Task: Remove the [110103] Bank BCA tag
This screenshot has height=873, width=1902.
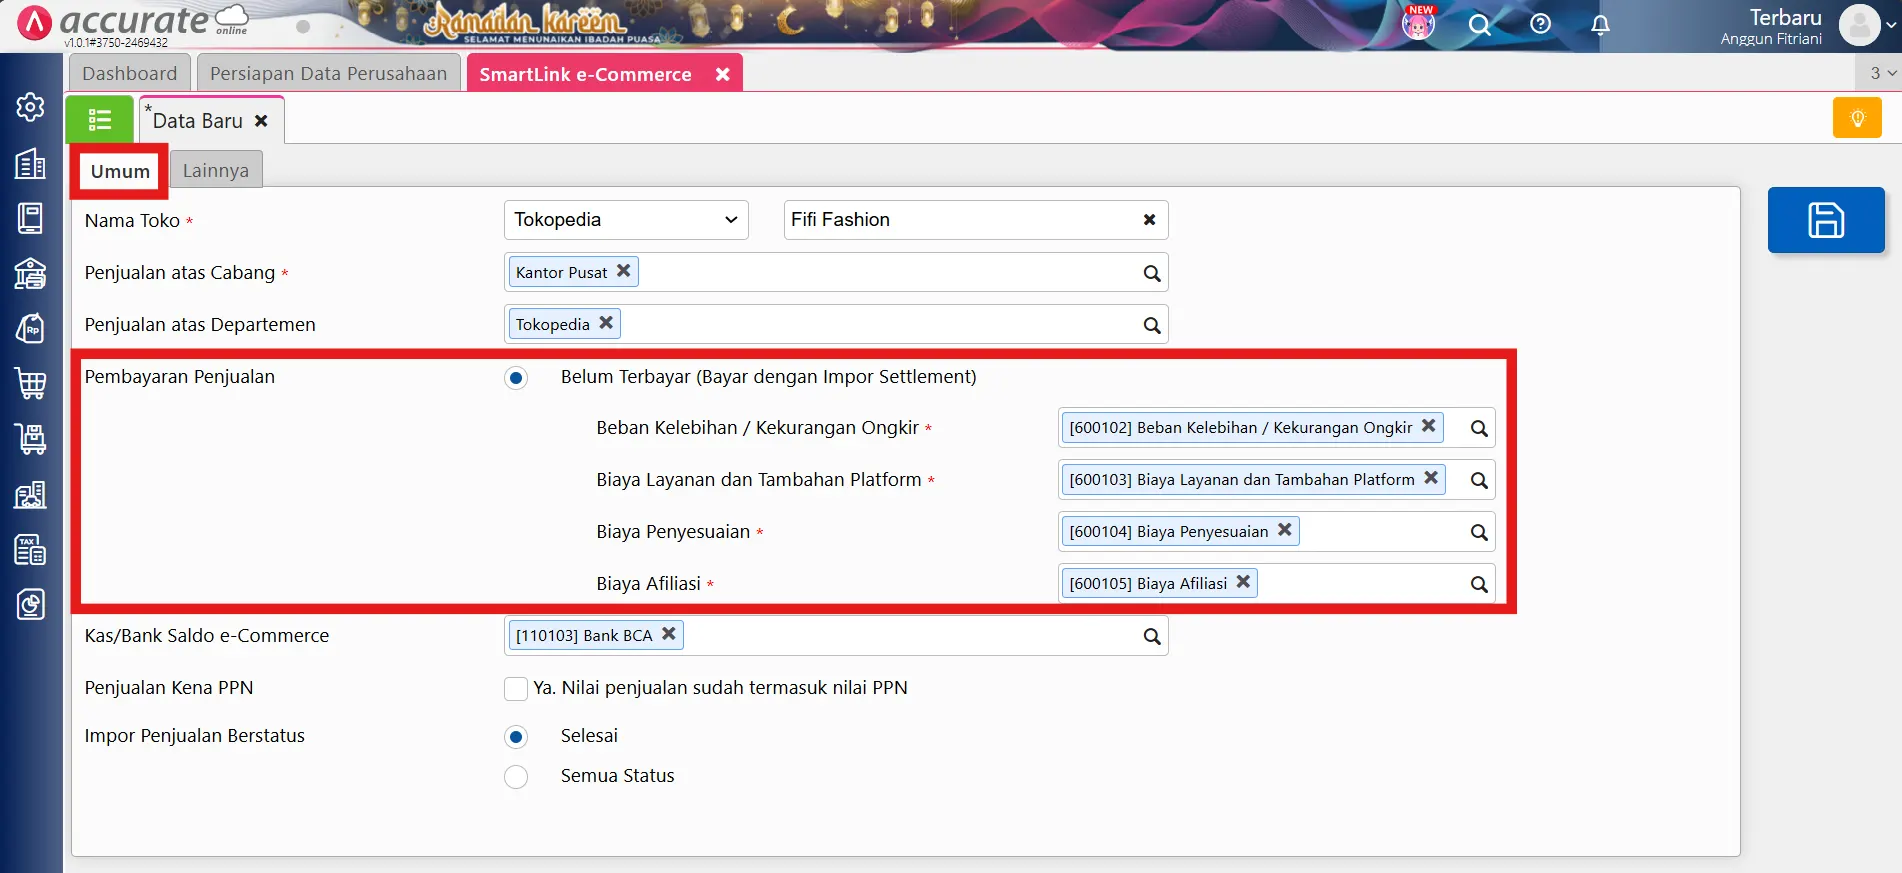Action: (x=669, y=634)
